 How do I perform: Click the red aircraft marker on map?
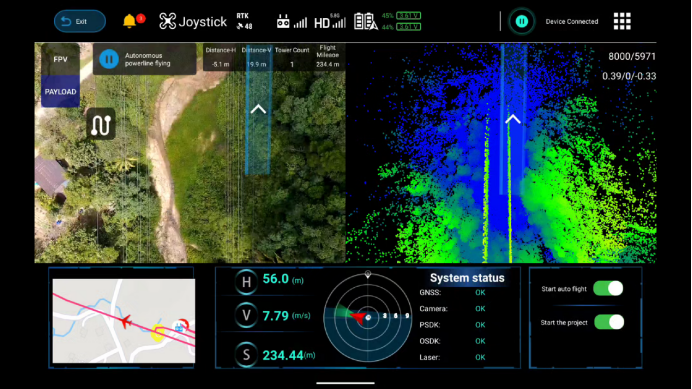click(x=126, y=321)
